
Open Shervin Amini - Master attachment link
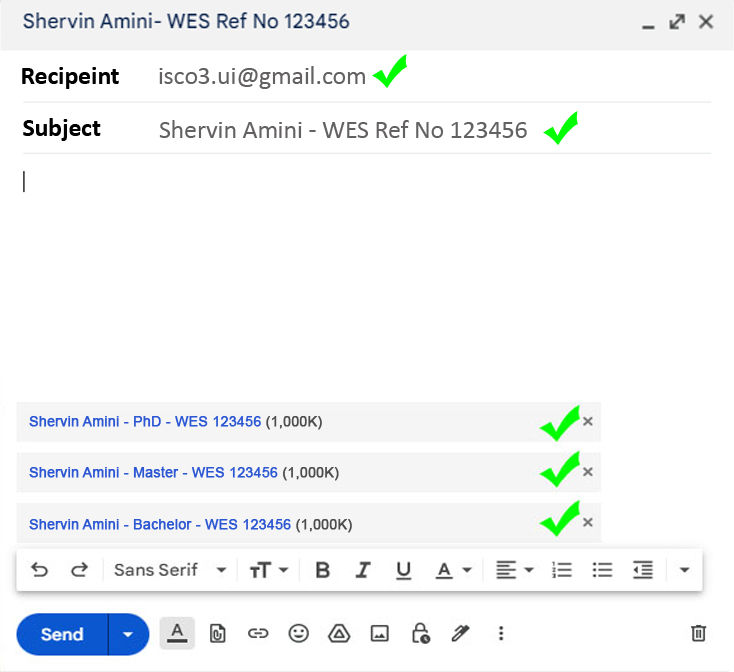pyautogui.click(x=154, y=473)
